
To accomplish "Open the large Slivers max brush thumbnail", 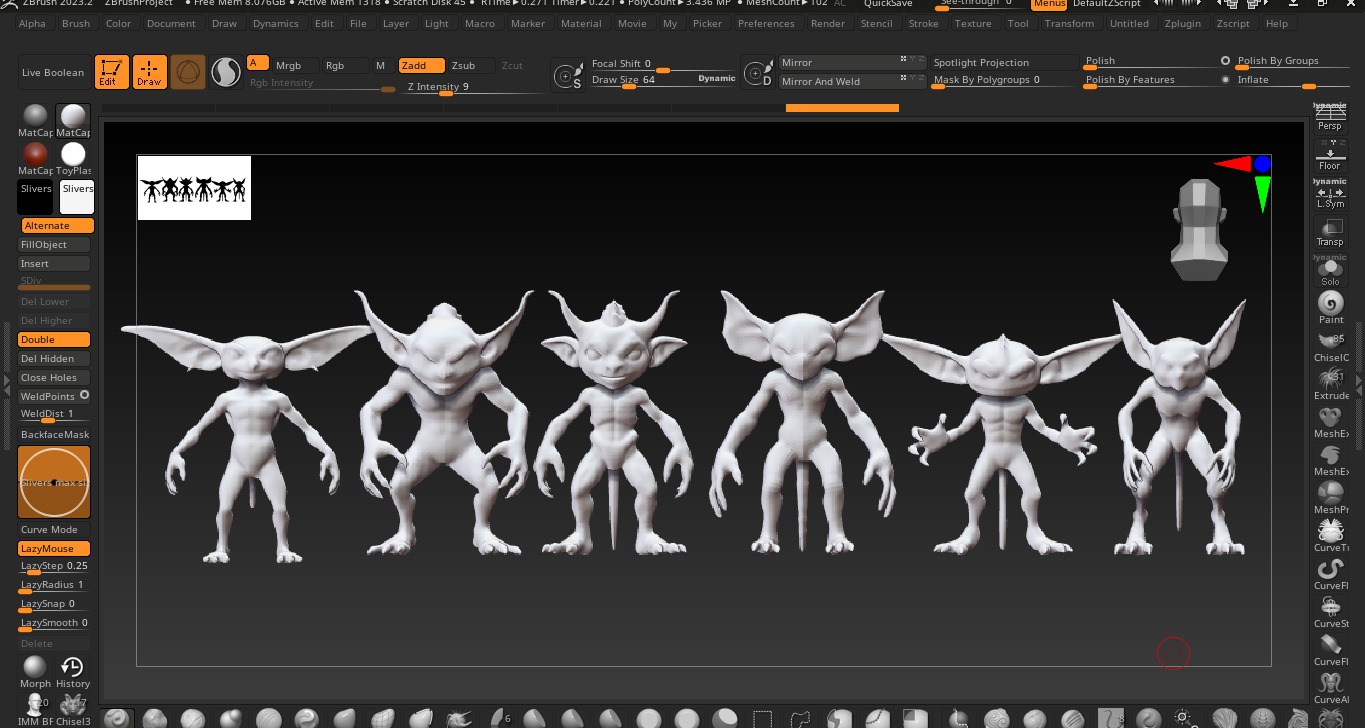I will pyautogui.click(x=54, y=482).
